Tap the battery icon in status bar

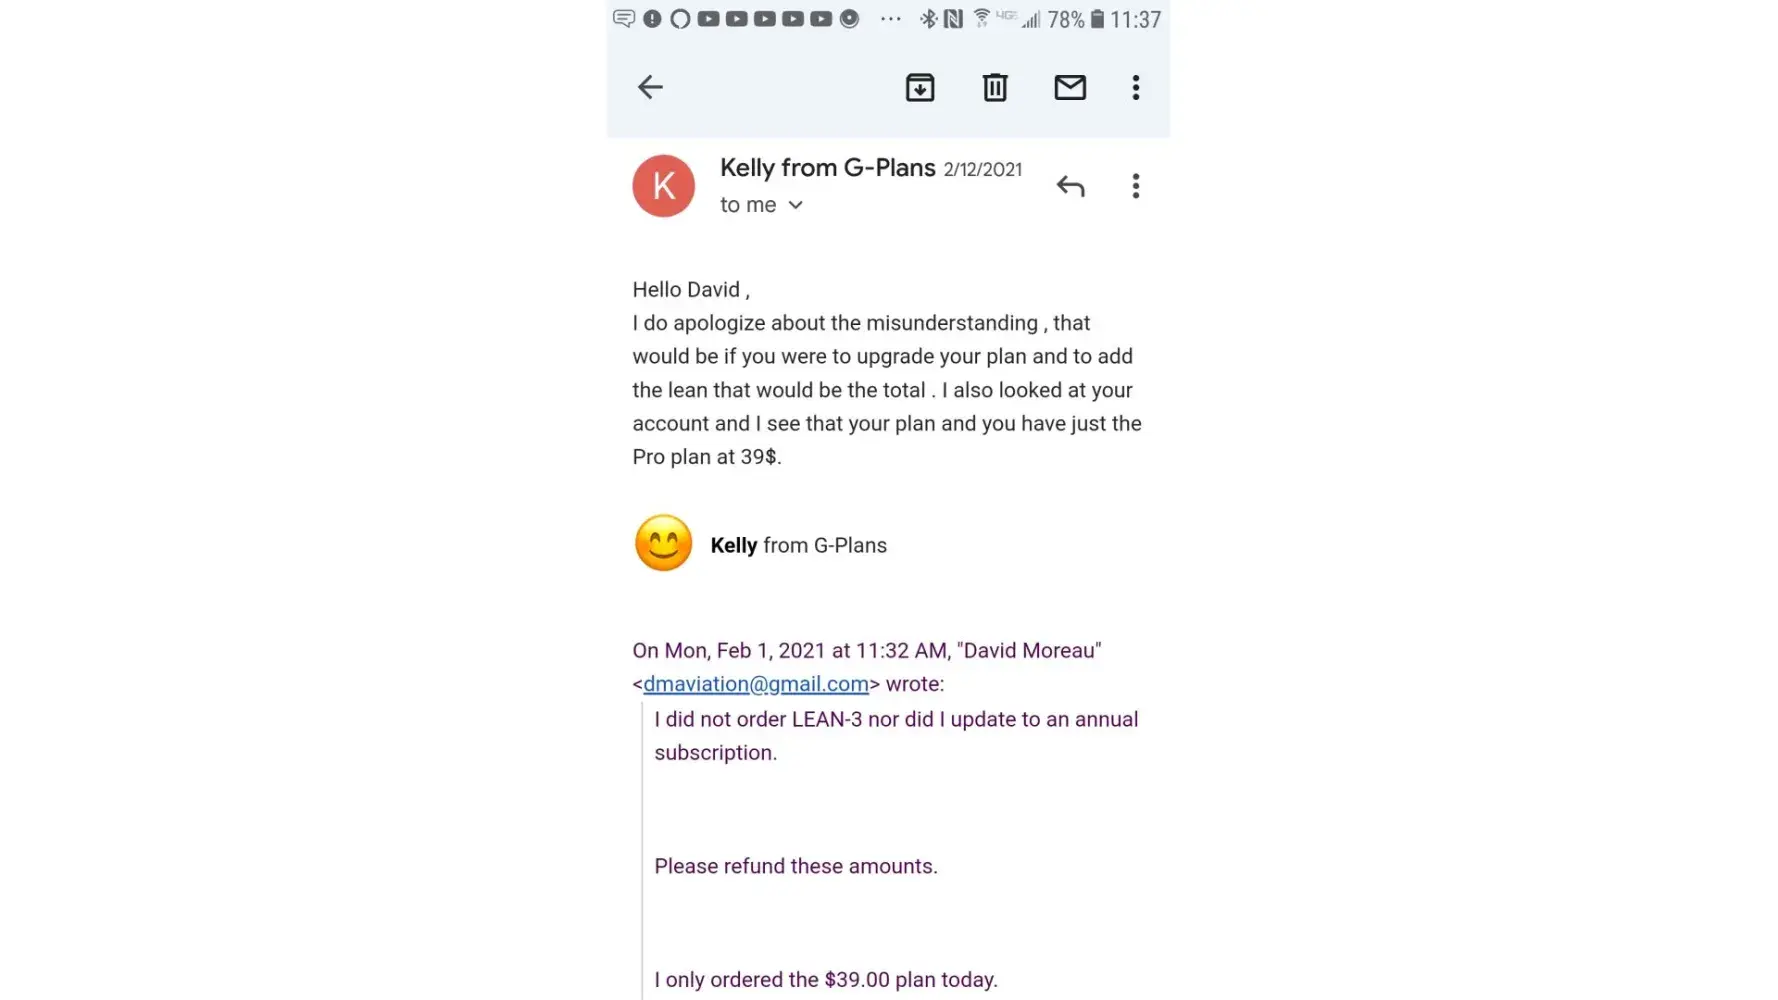coord(1097,19)
